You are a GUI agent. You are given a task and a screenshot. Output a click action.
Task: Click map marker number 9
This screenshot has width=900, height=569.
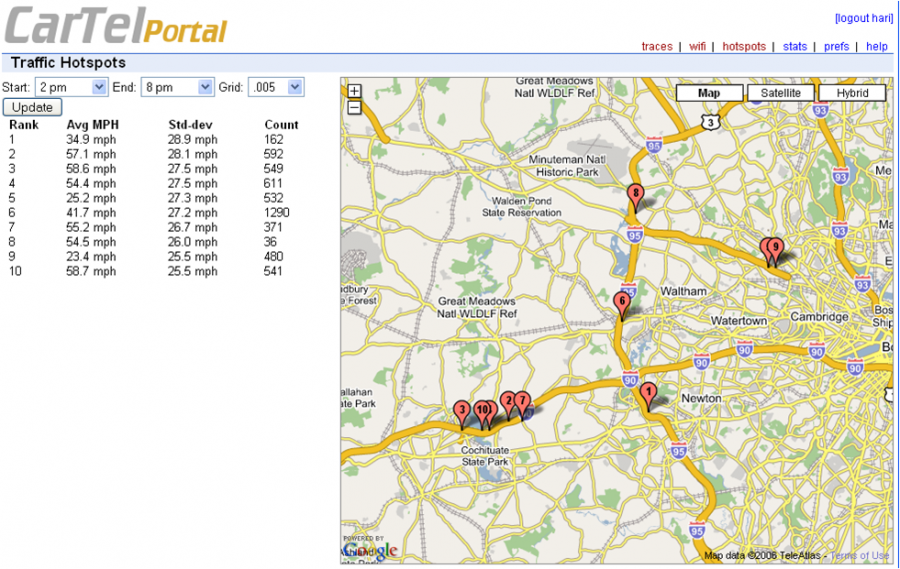(776, 251)
